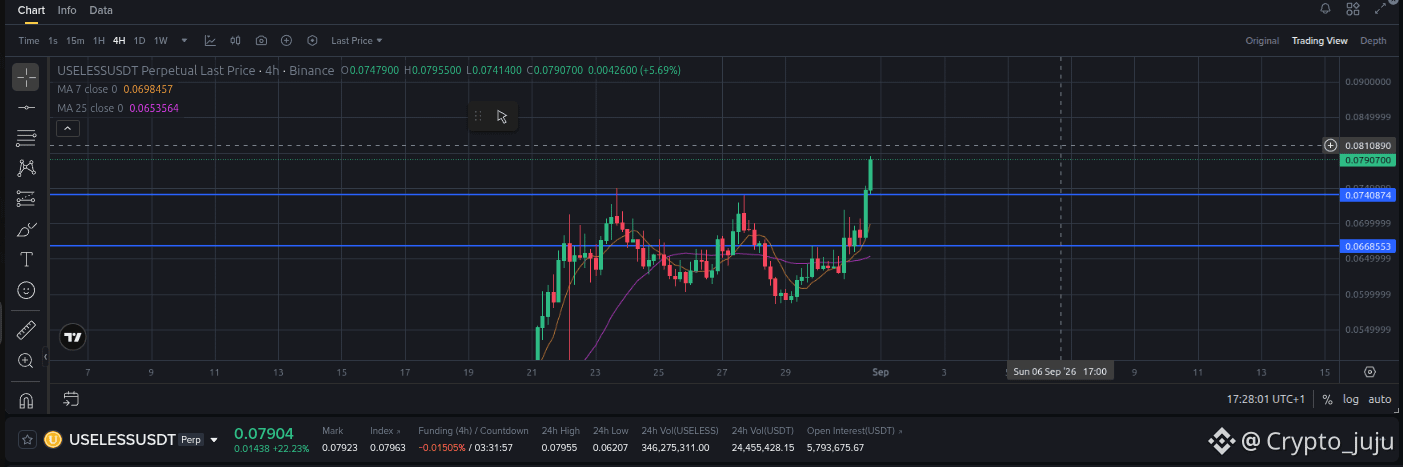This screenshot has height=467, width=1403.
Task: Switch to Depth chart view
Action: 1373,41
